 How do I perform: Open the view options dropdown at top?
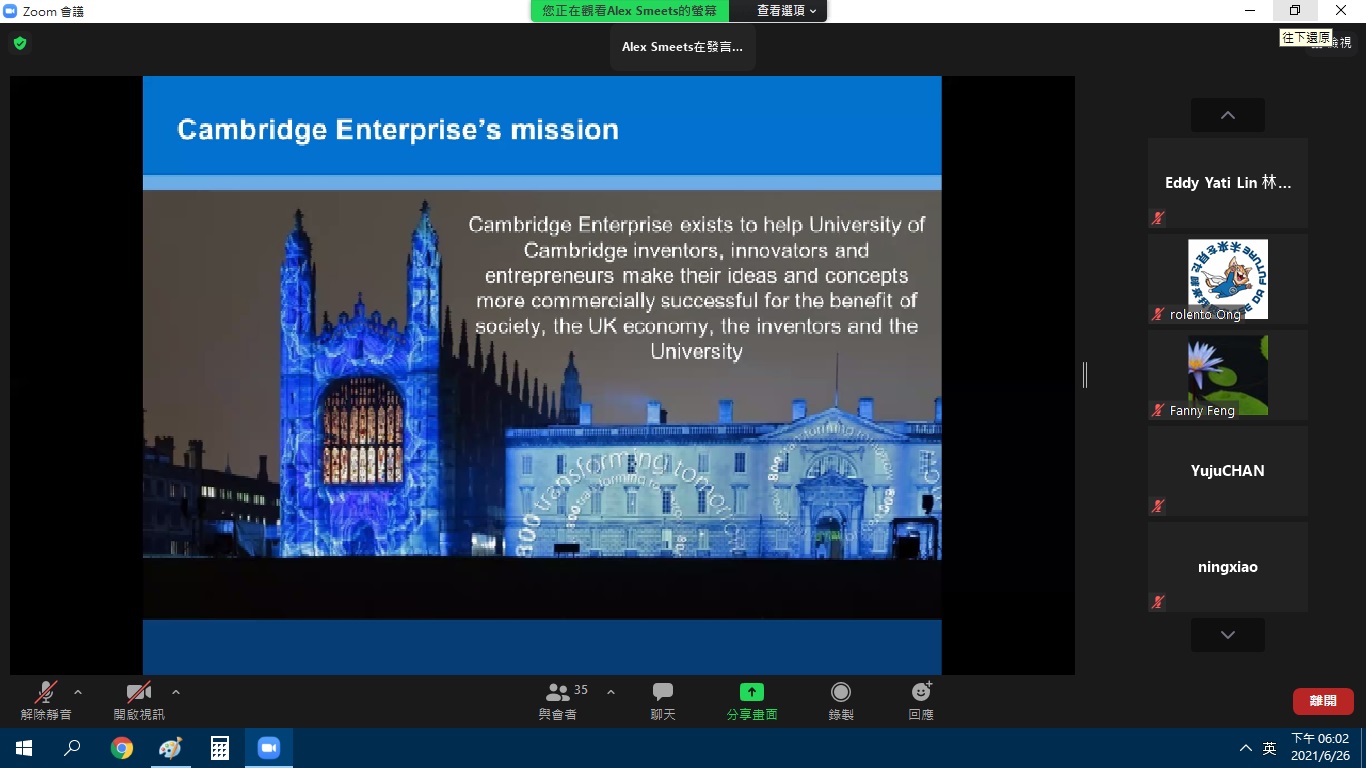point(786,11)
